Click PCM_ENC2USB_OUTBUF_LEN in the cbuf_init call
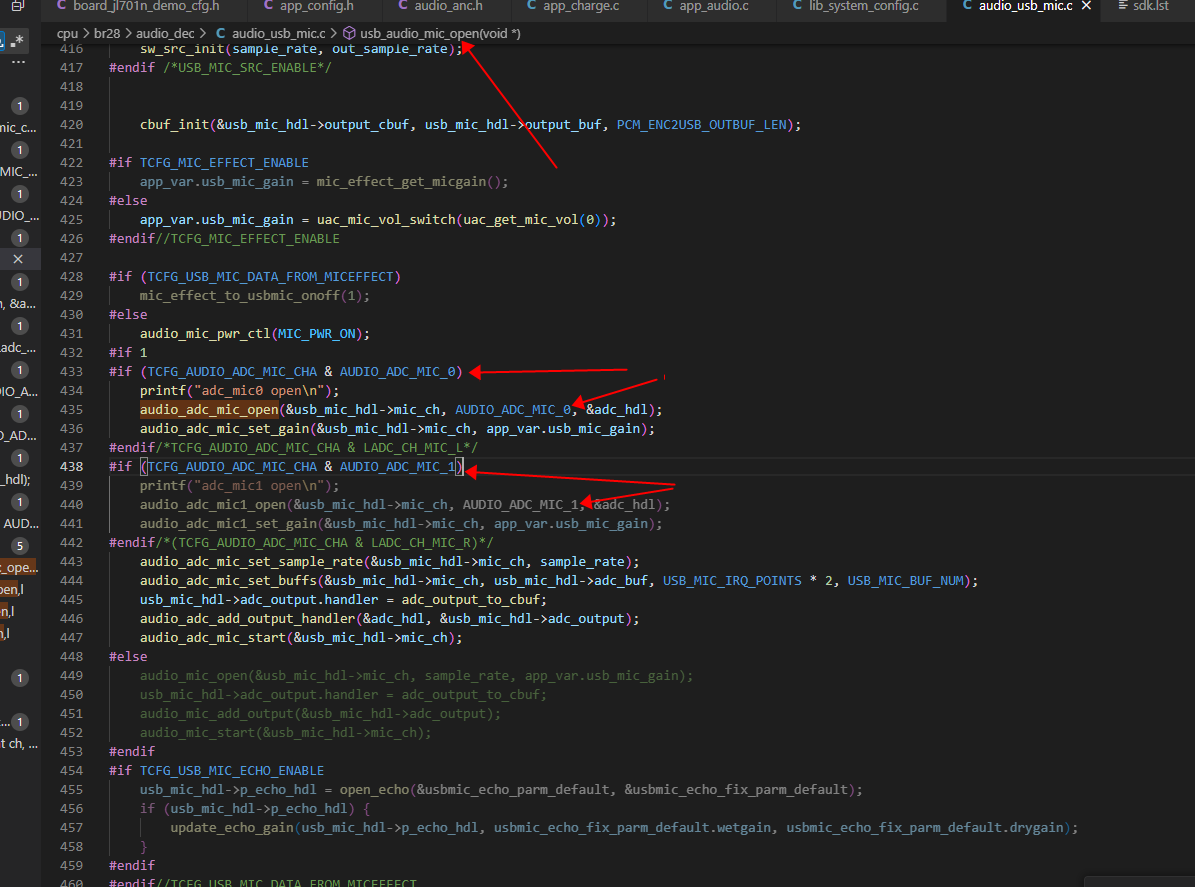This screenshot has width=1195, height=887. (x=701, y=125)
